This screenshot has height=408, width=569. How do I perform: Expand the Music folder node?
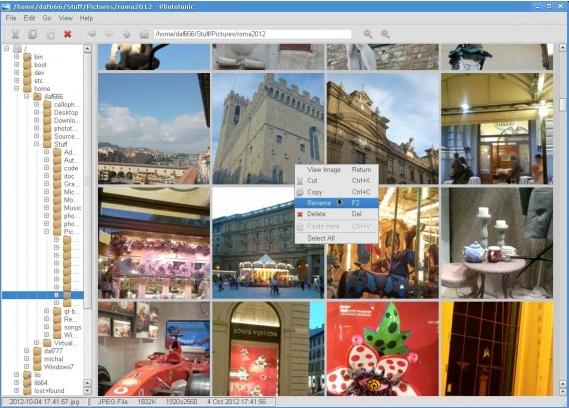[47, 208]
